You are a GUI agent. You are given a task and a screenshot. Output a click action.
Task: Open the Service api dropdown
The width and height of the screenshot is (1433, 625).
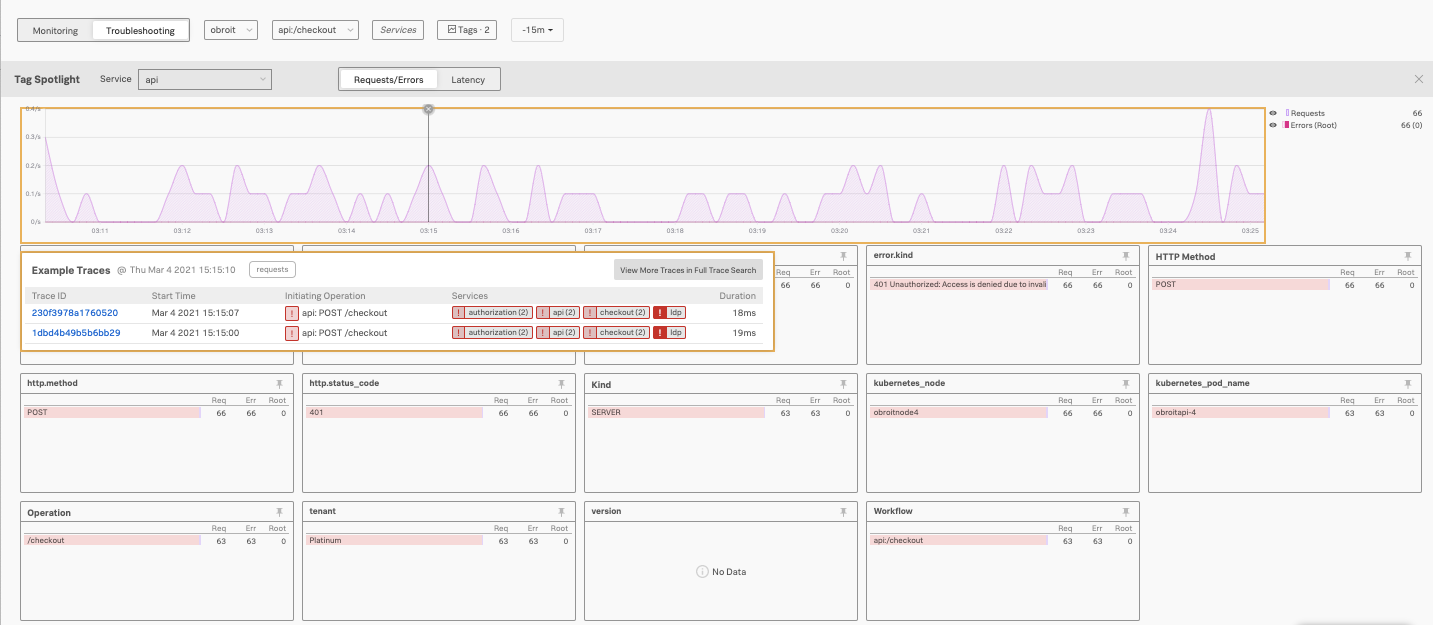205,79
